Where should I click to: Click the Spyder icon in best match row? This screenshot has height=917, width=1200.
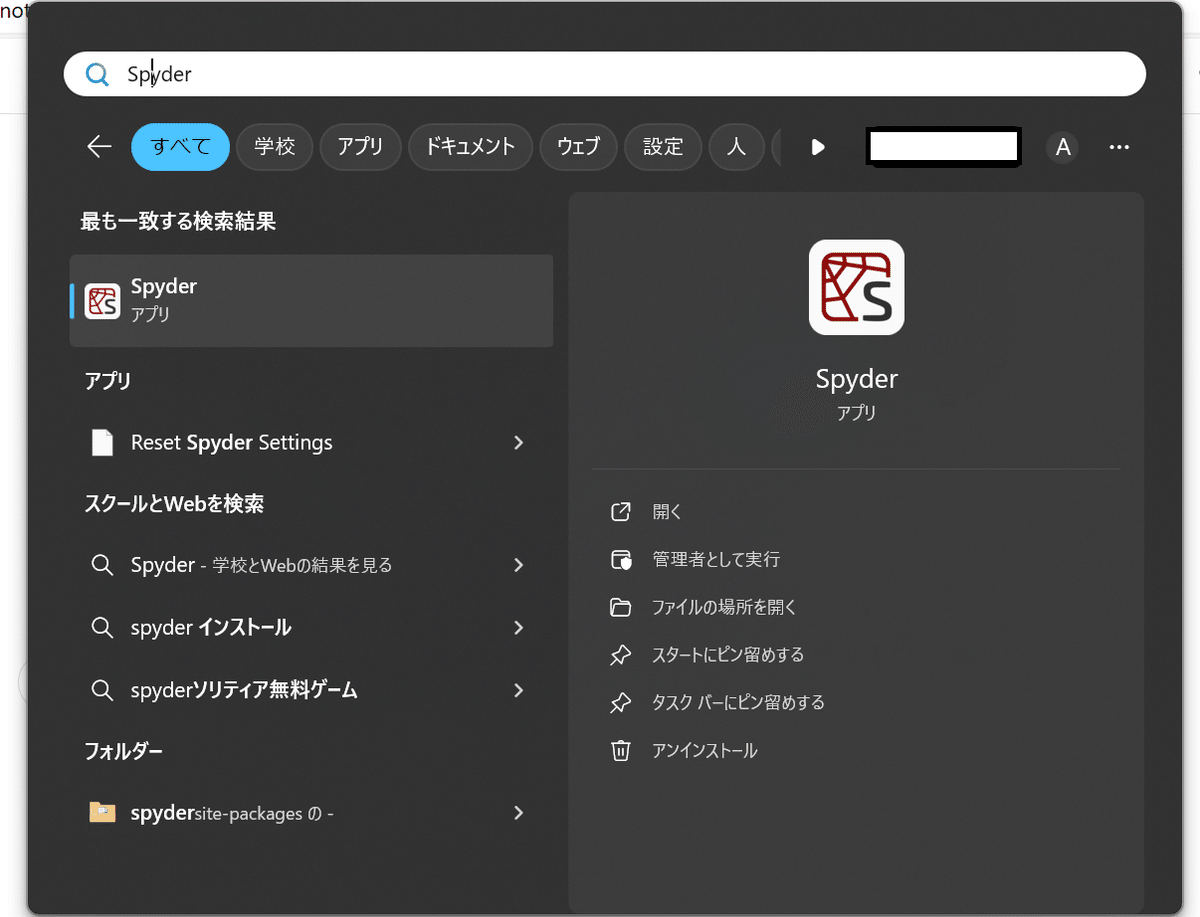coord(102,301)
